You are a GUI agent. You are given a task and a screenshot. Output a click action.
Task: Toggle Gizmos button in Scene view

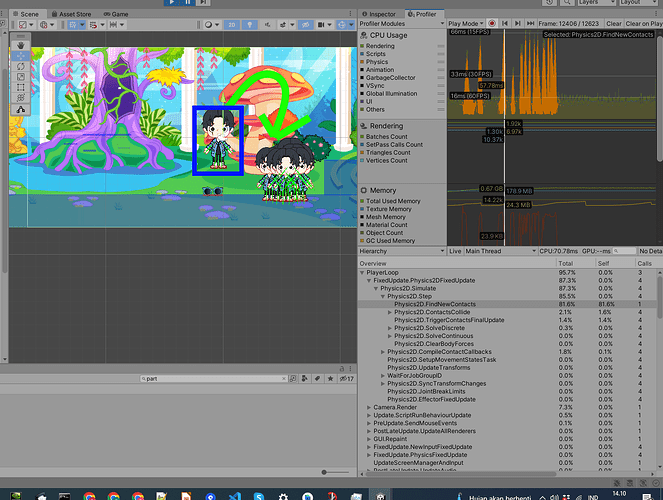pos(342,25)
